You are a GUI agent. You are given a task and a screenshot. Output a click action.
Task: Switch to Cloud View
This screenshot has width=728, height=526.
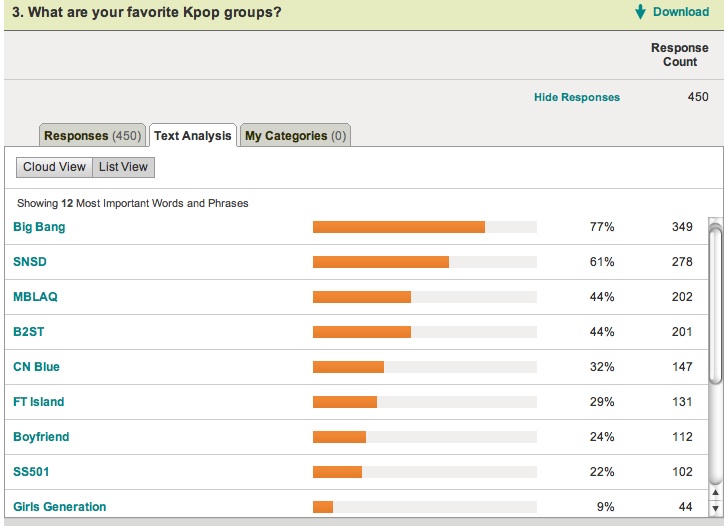[54, 167]
